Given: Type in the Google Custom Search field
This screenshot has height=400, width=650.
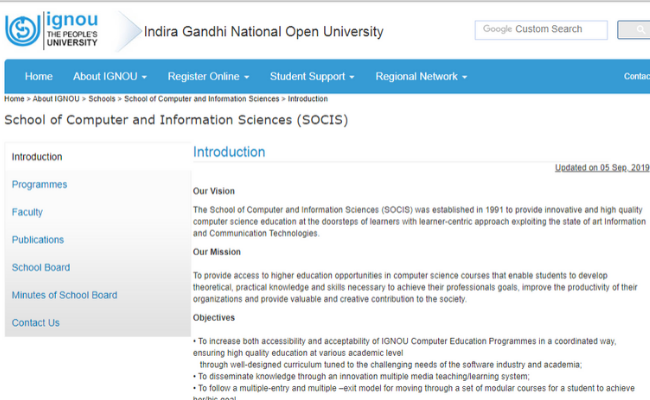Looking at the screenshot, I should click(x=538, y=30).
